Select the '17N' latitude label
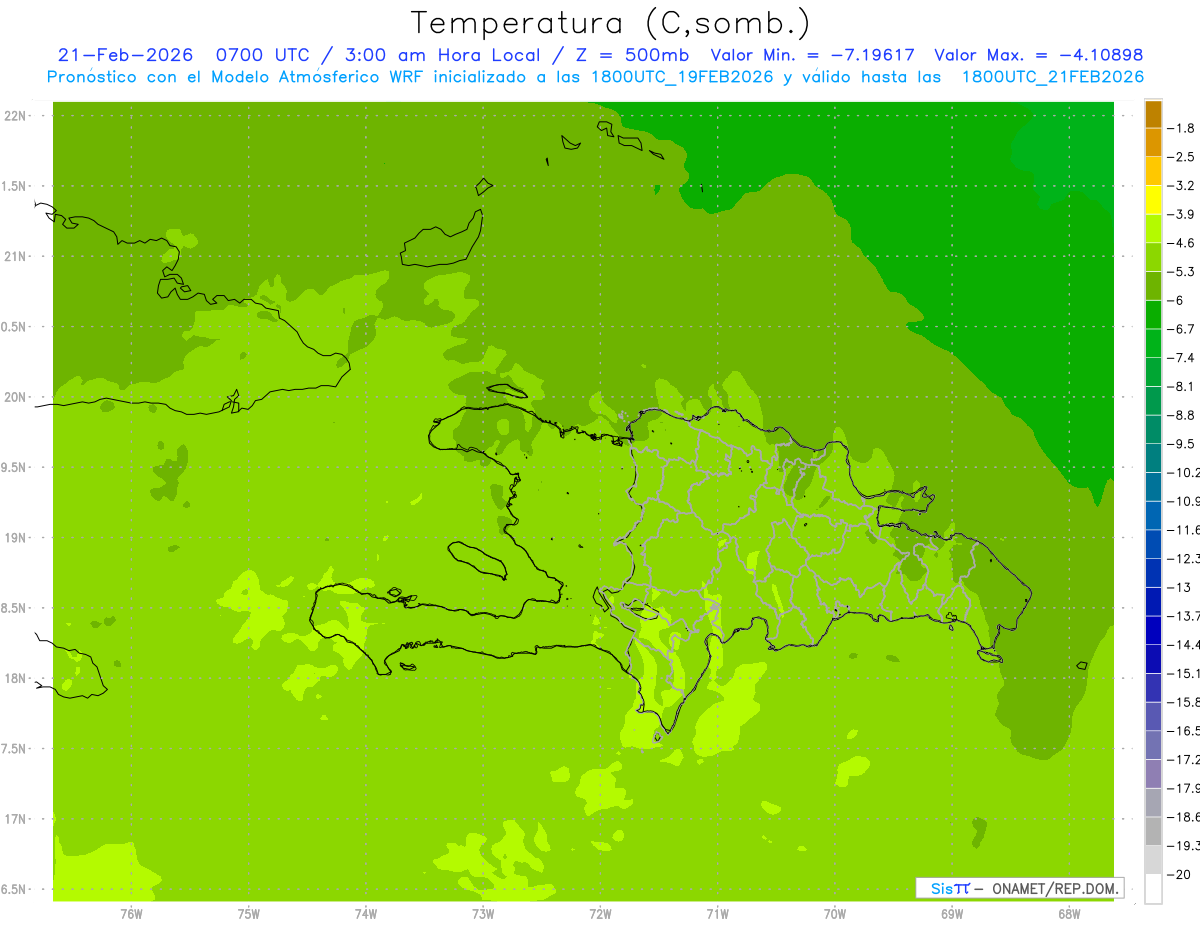Image resolution: width=1200 pixels, height=927 pixels. click(x=17, y=819)
